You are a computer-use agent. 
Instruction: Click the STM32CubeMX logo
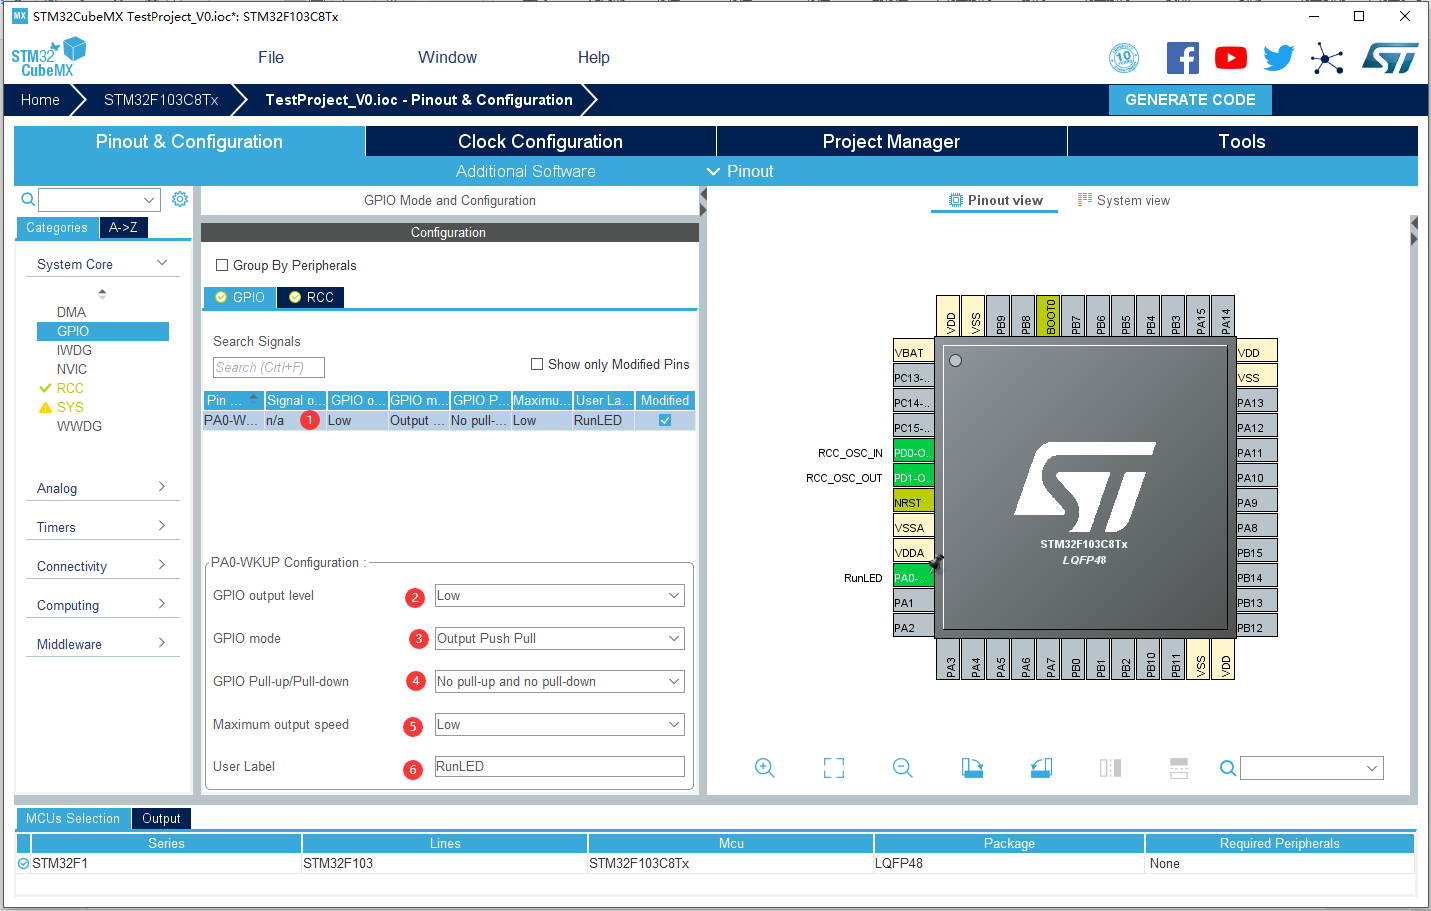(x=48, y=58)
